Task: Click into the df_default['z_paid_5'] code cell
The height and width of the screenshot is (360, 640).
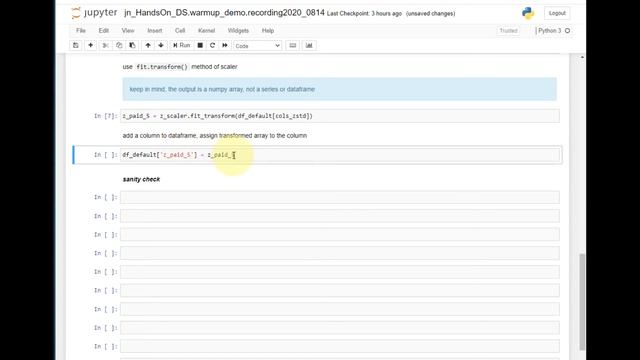Action: pyautogui.click(x=340, y=155)
